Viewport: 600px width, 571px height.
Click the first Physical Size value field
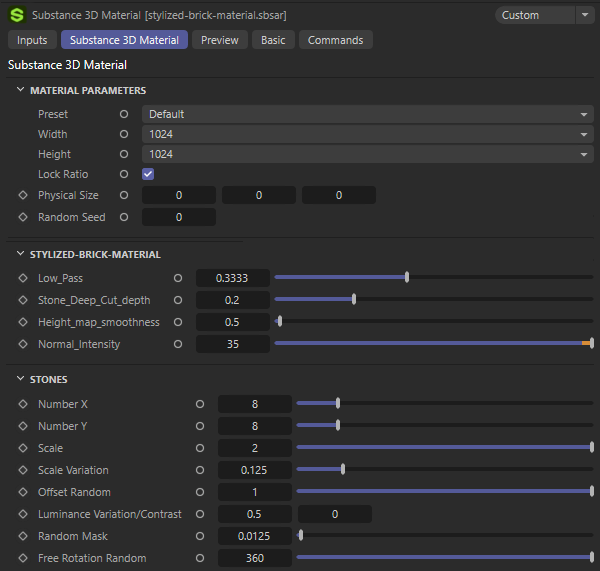[179, 195]
